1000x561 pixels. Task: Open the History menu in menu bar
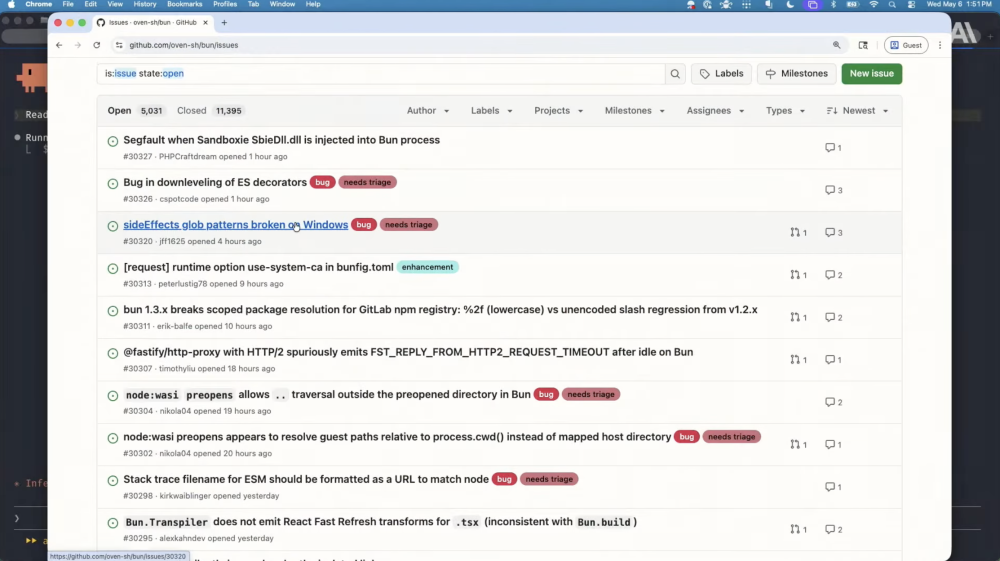145,4
